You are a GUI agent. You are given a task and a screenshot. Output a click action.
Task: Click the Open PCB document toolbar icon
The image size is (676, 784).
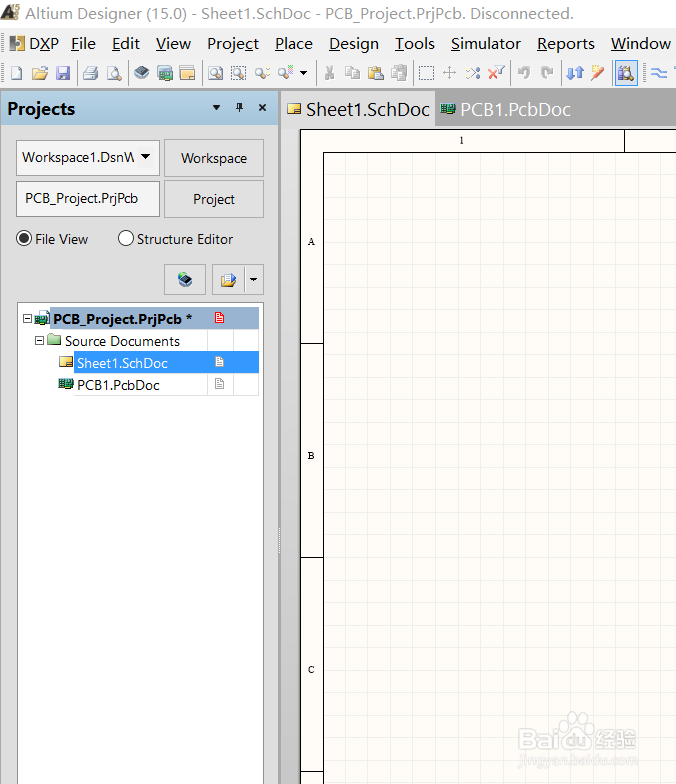[164, 74]
